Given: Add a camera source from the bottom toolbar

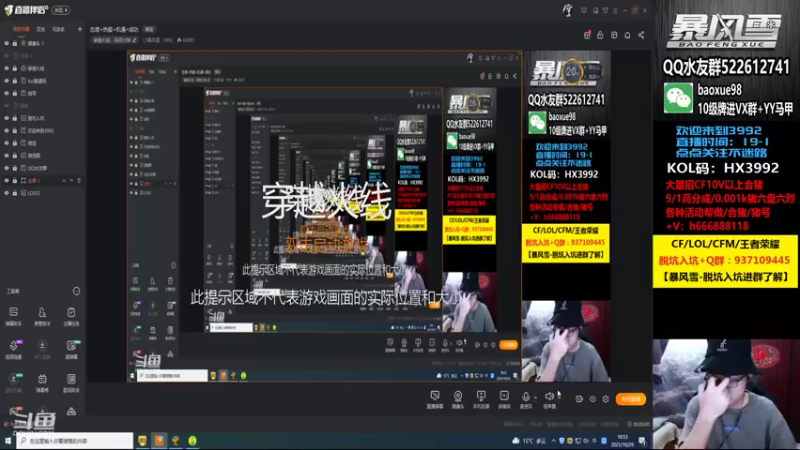Looking at the screenshot, I should point(458,399).
